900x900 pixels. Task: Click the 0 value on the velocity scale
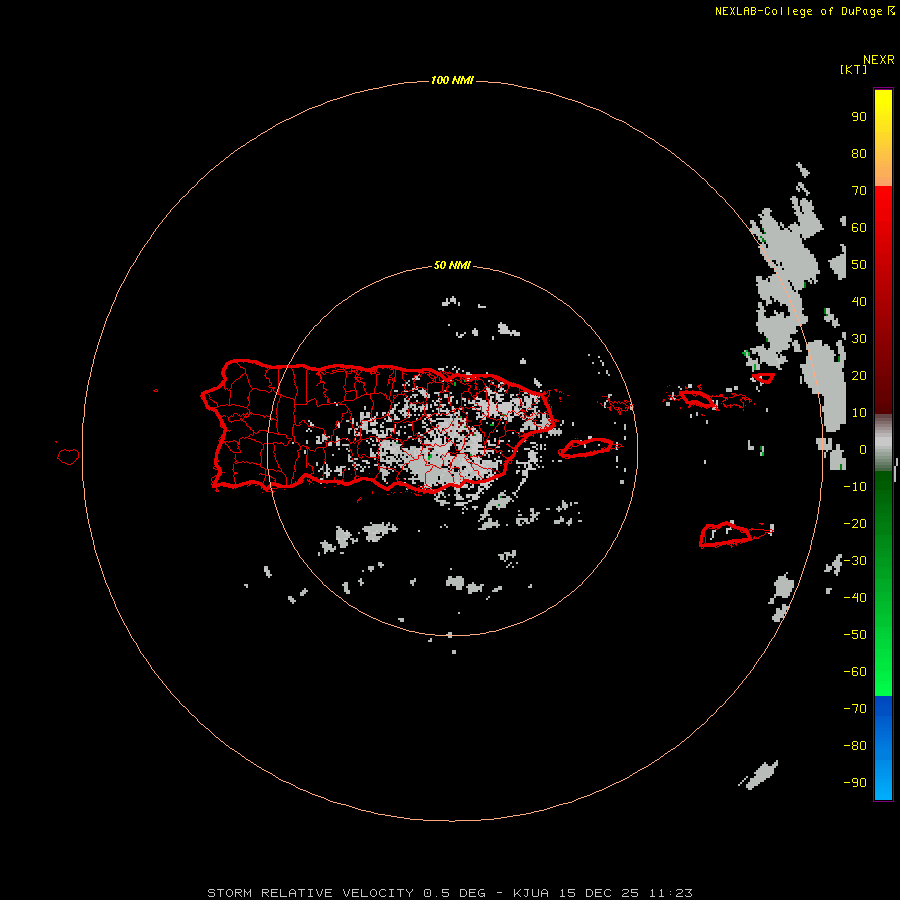[x=863, y=450]
